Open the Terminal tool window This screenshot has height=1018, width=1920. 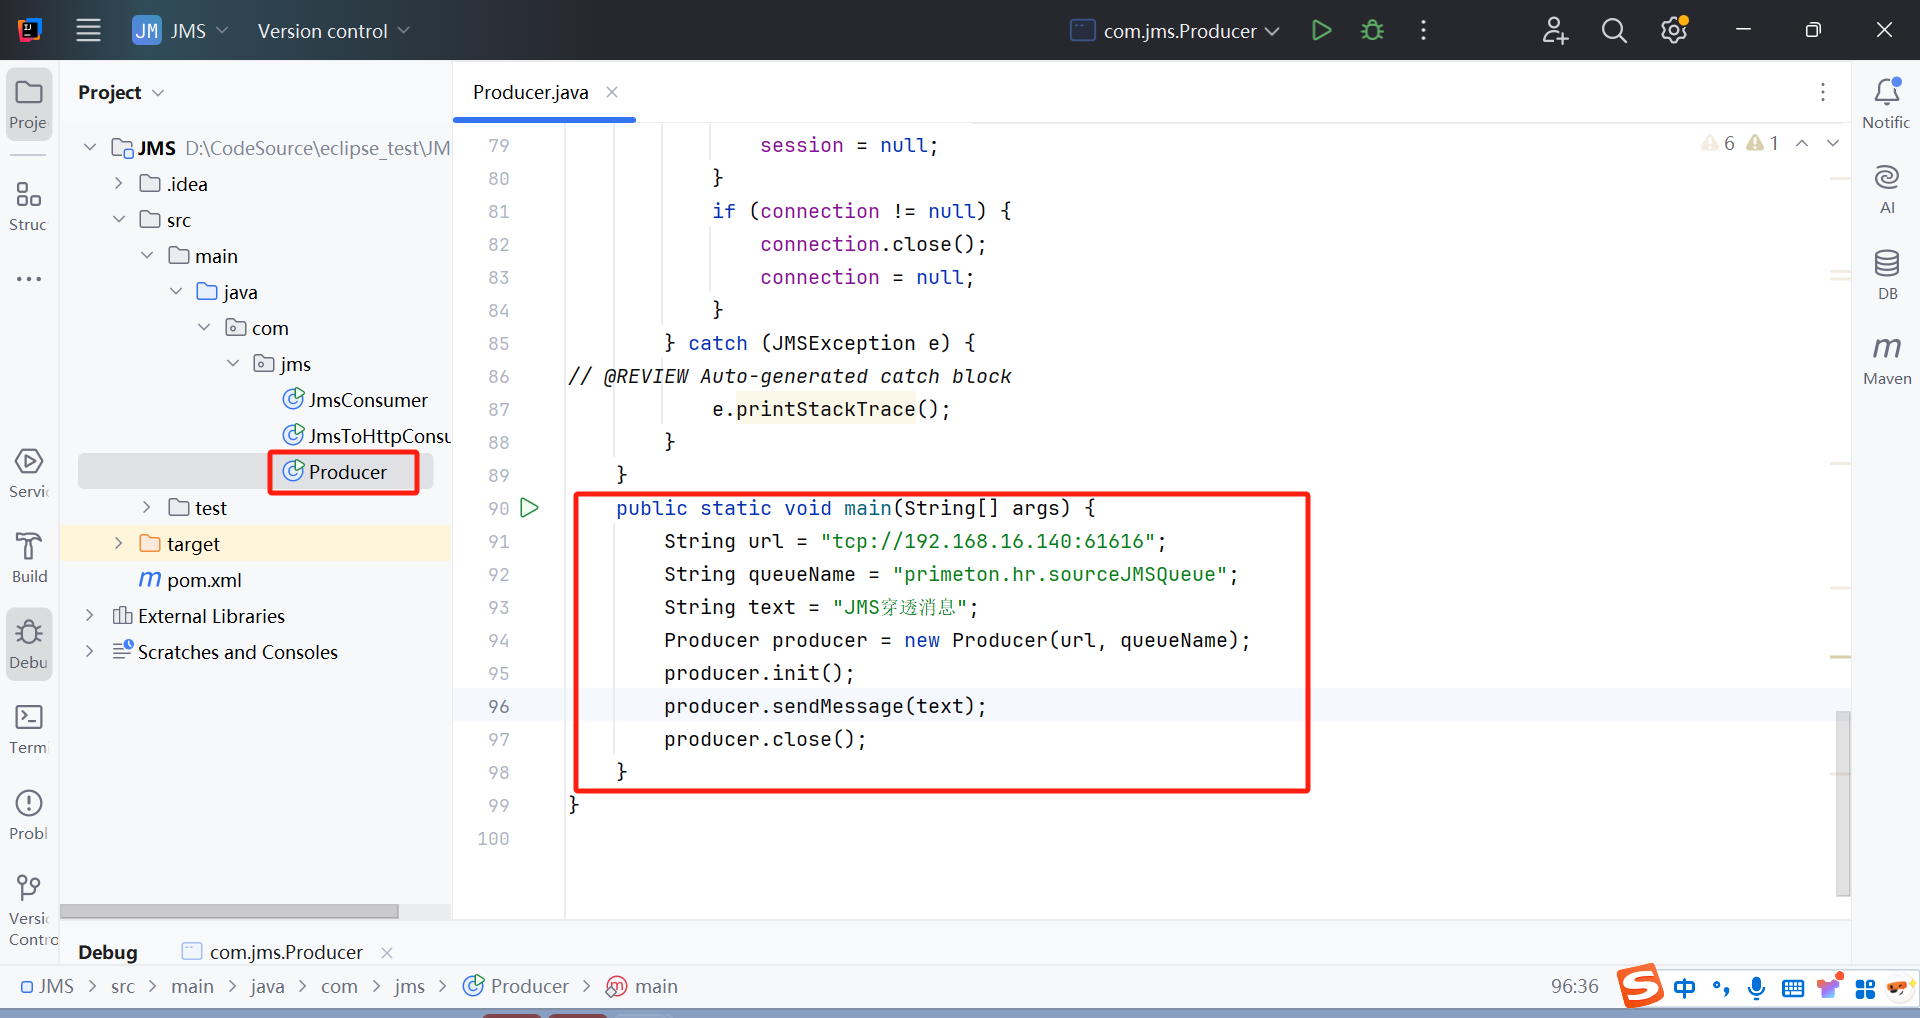(29, 728)
